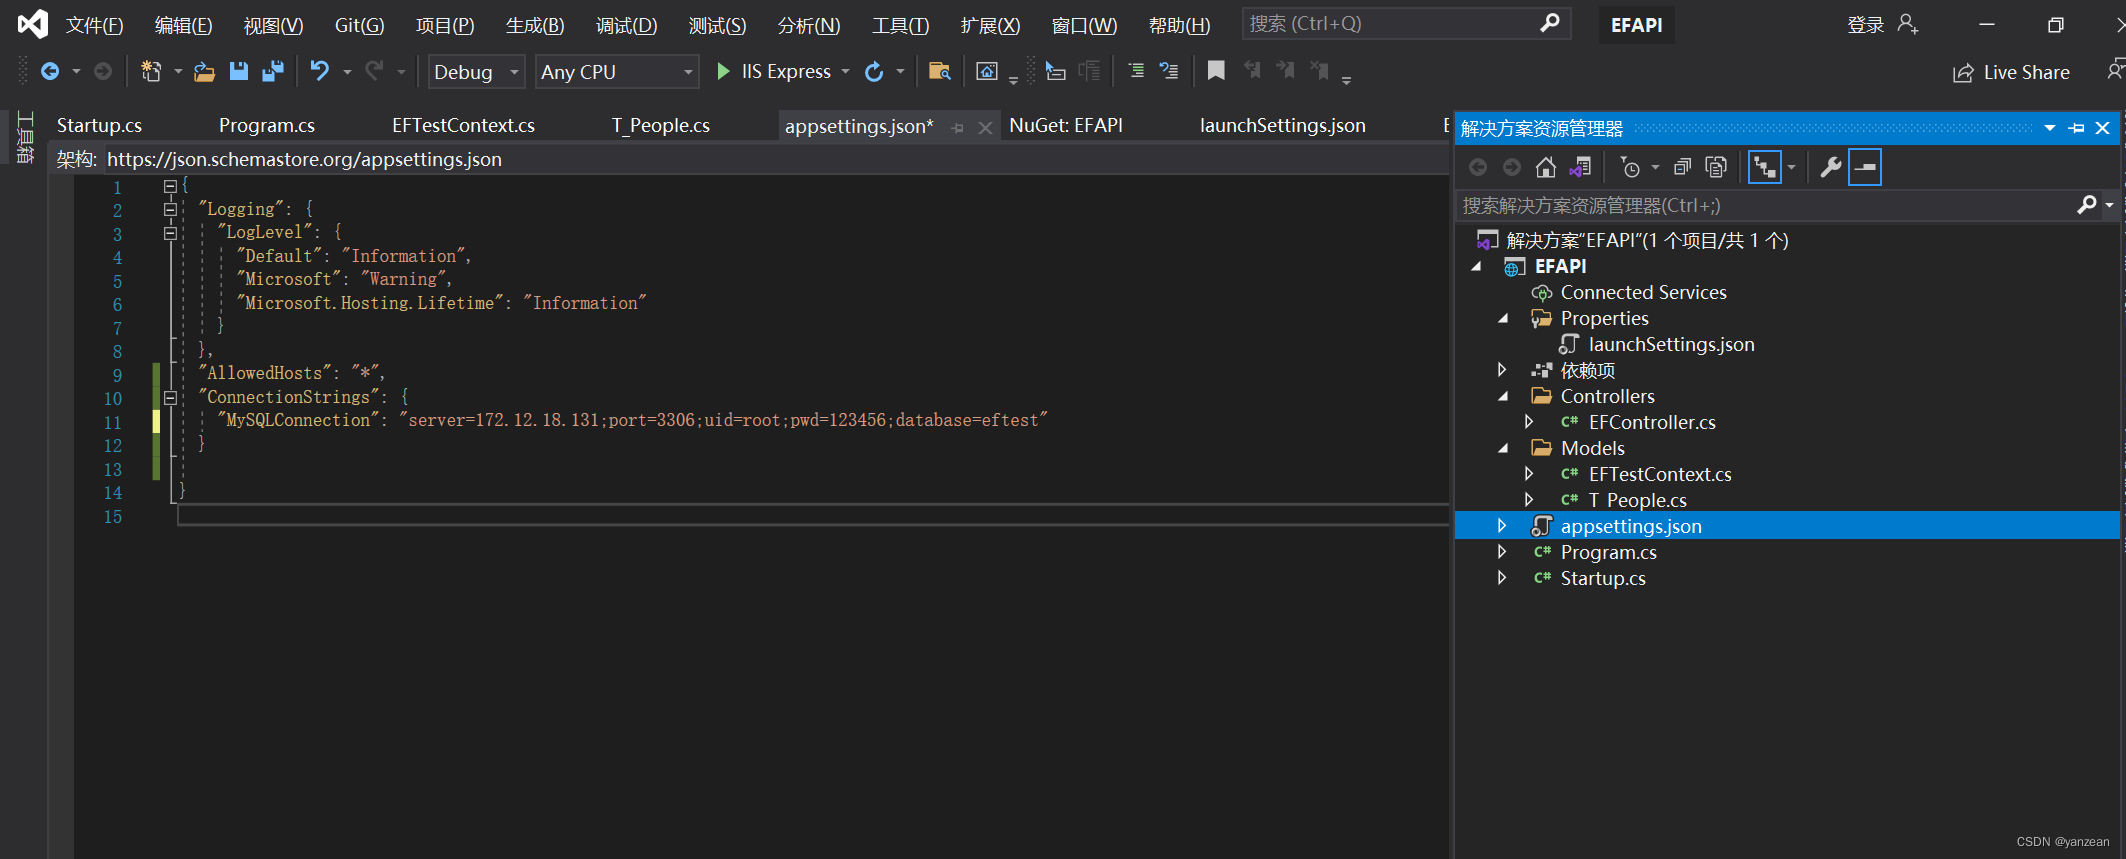Viewport: 2126px width, 859px height.
Task: Open the IIS Express target dropdown arrow
Action: (x=846, y=71)
